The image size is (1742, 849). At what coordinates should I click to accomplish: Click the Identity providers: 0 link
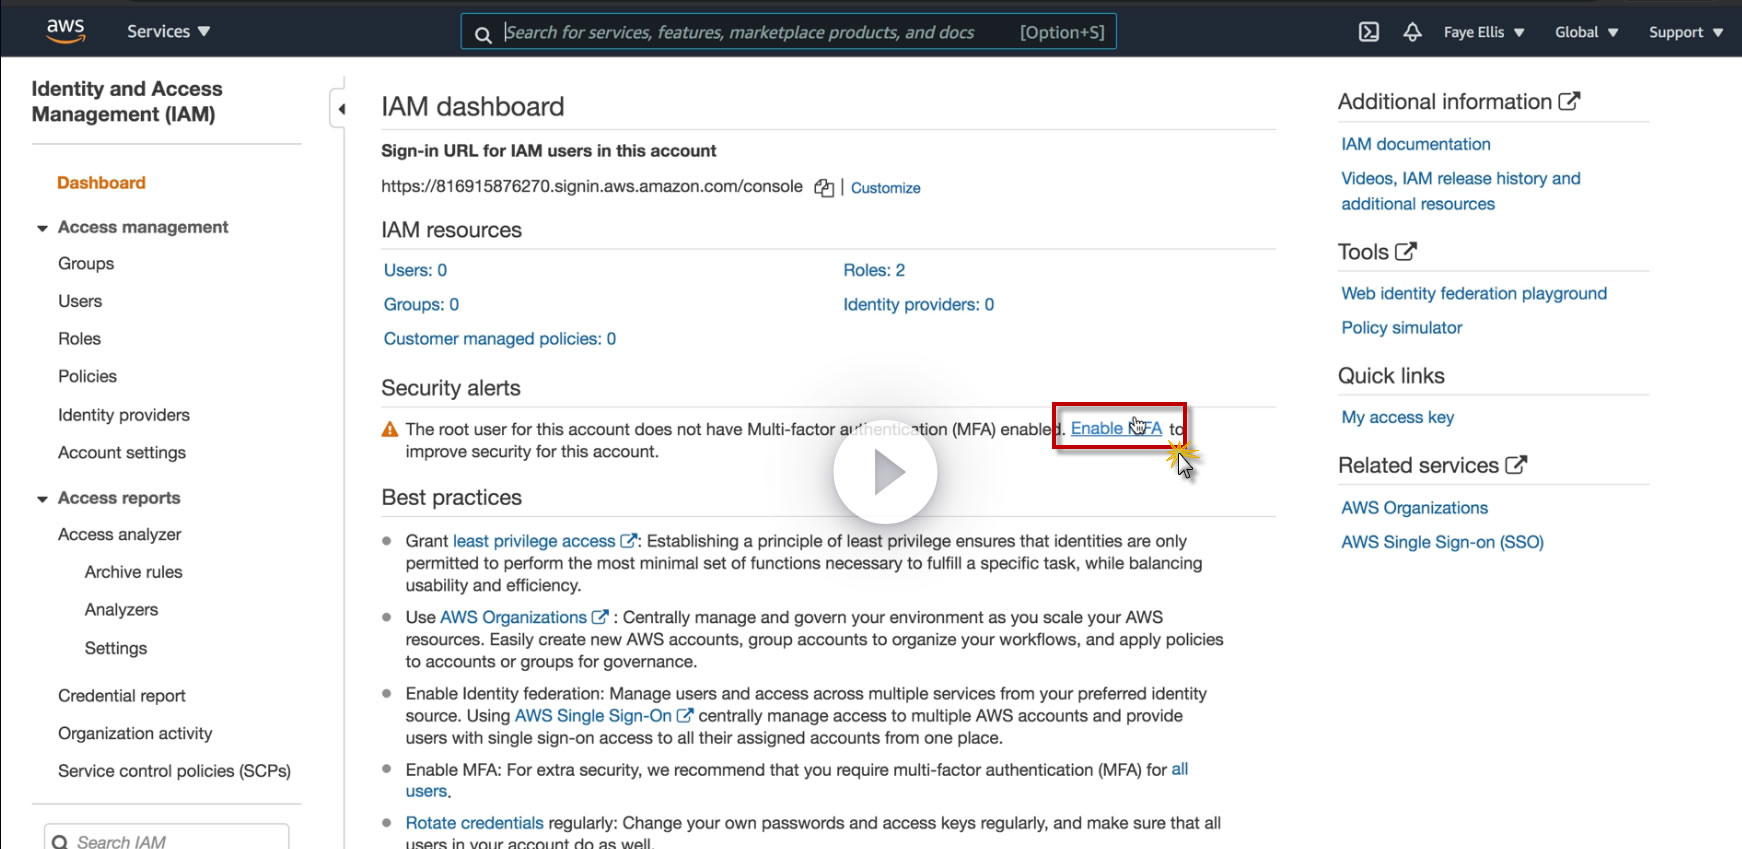(919, 305)
